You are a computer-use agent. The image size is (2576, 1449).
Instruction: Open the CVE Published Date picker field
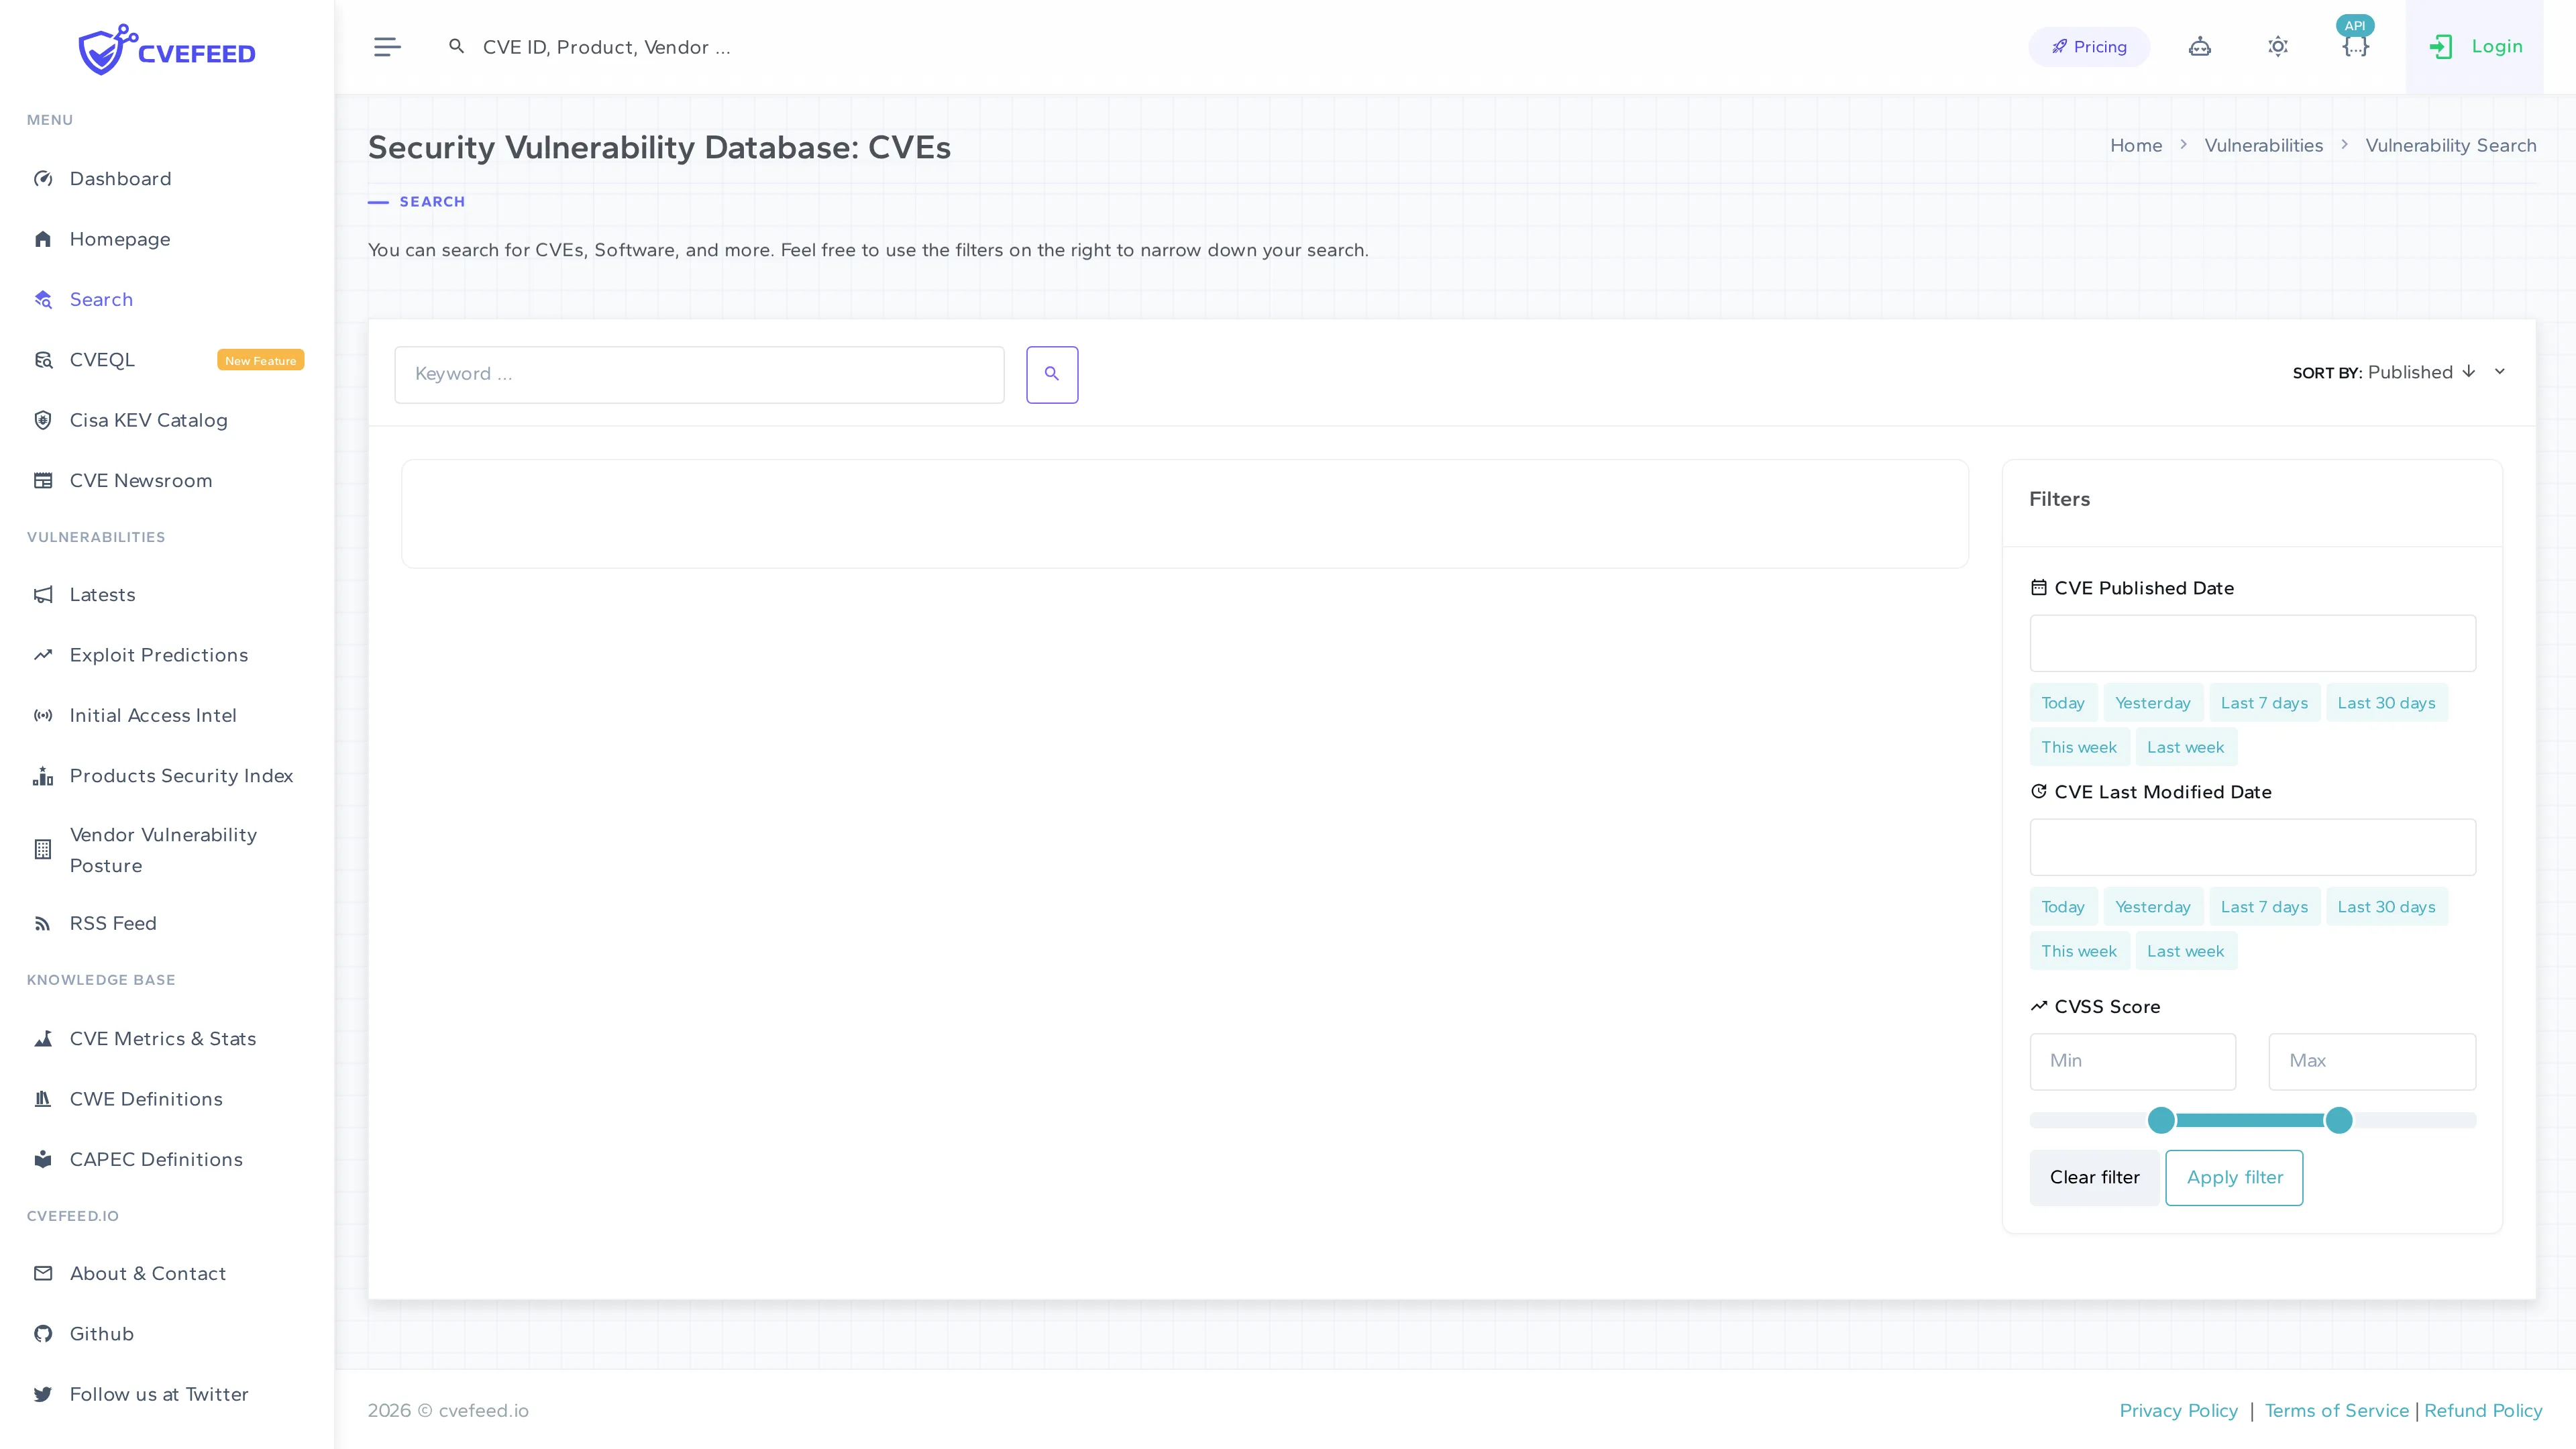[2251, 643]
